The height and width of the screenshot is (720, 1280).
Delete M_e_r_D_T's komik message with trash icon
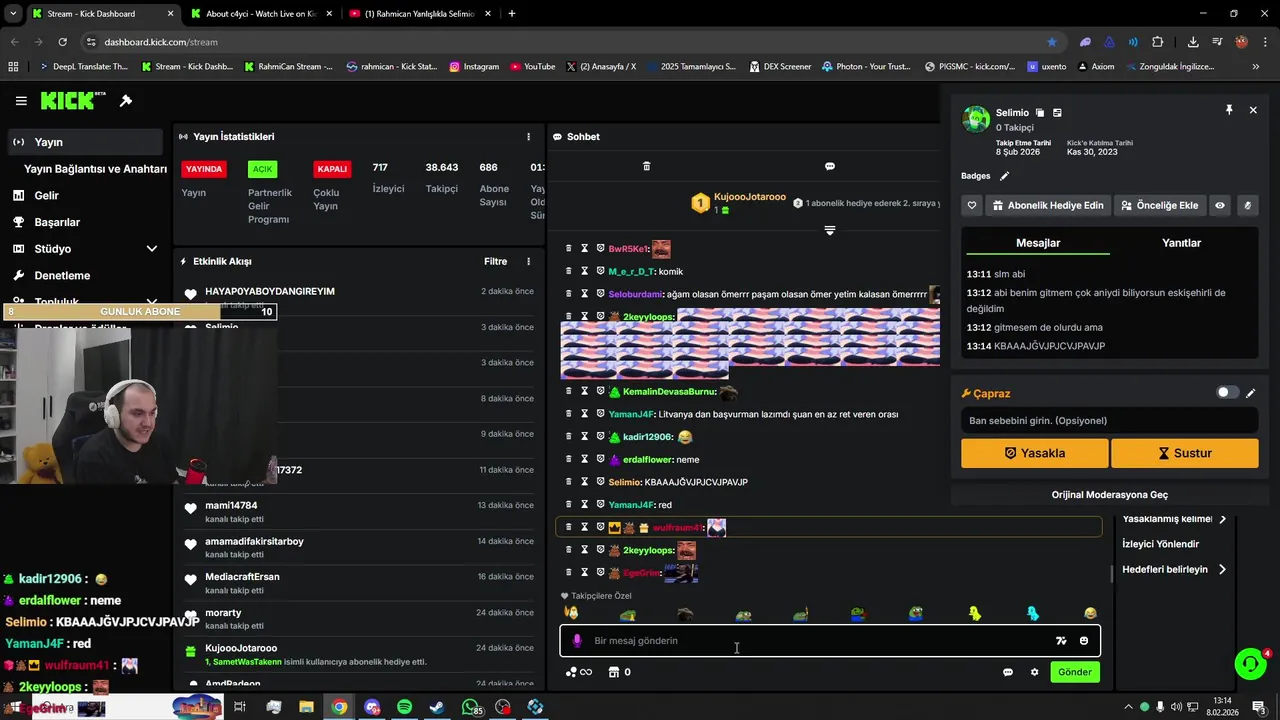click(569, 271)
